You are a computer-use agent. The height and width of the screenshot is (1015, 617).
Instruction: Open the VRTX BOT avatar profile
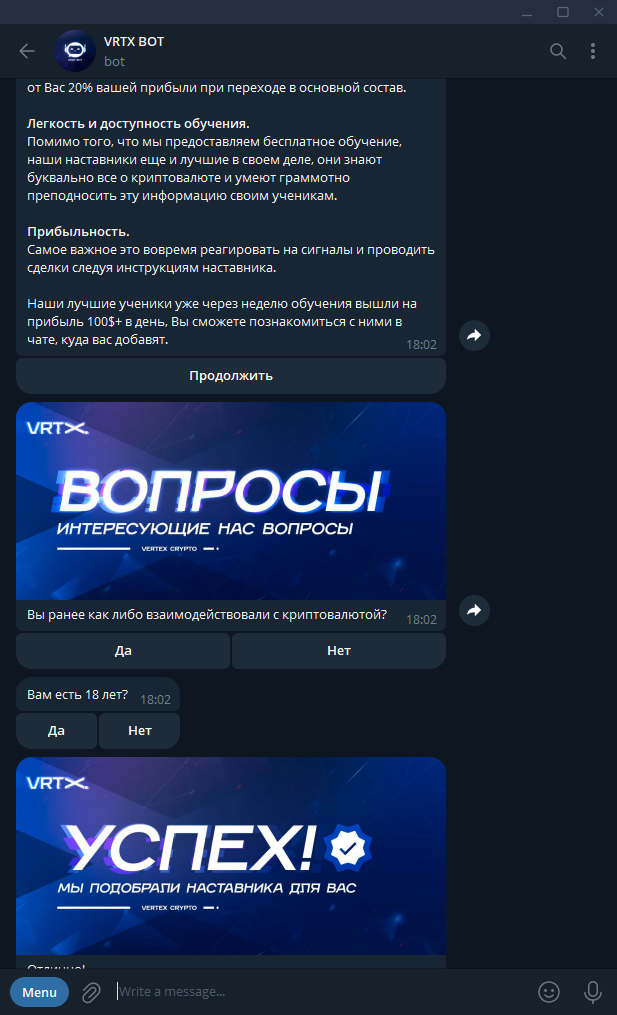[75, 51]
